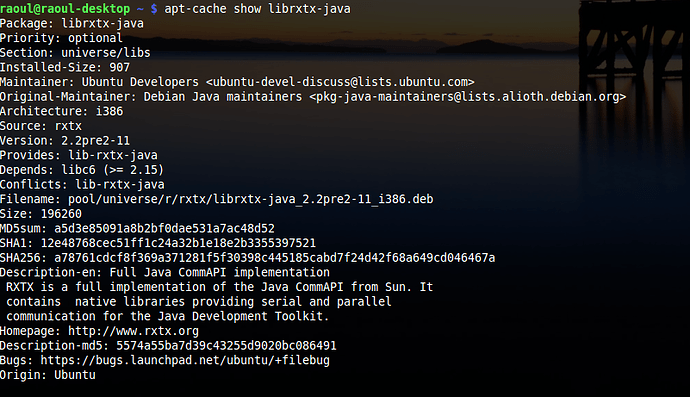The width and height of the screenshot is (690, 397).
Task: Open the http://www.rxtx.org homepage URL
Action: [133, 331]
